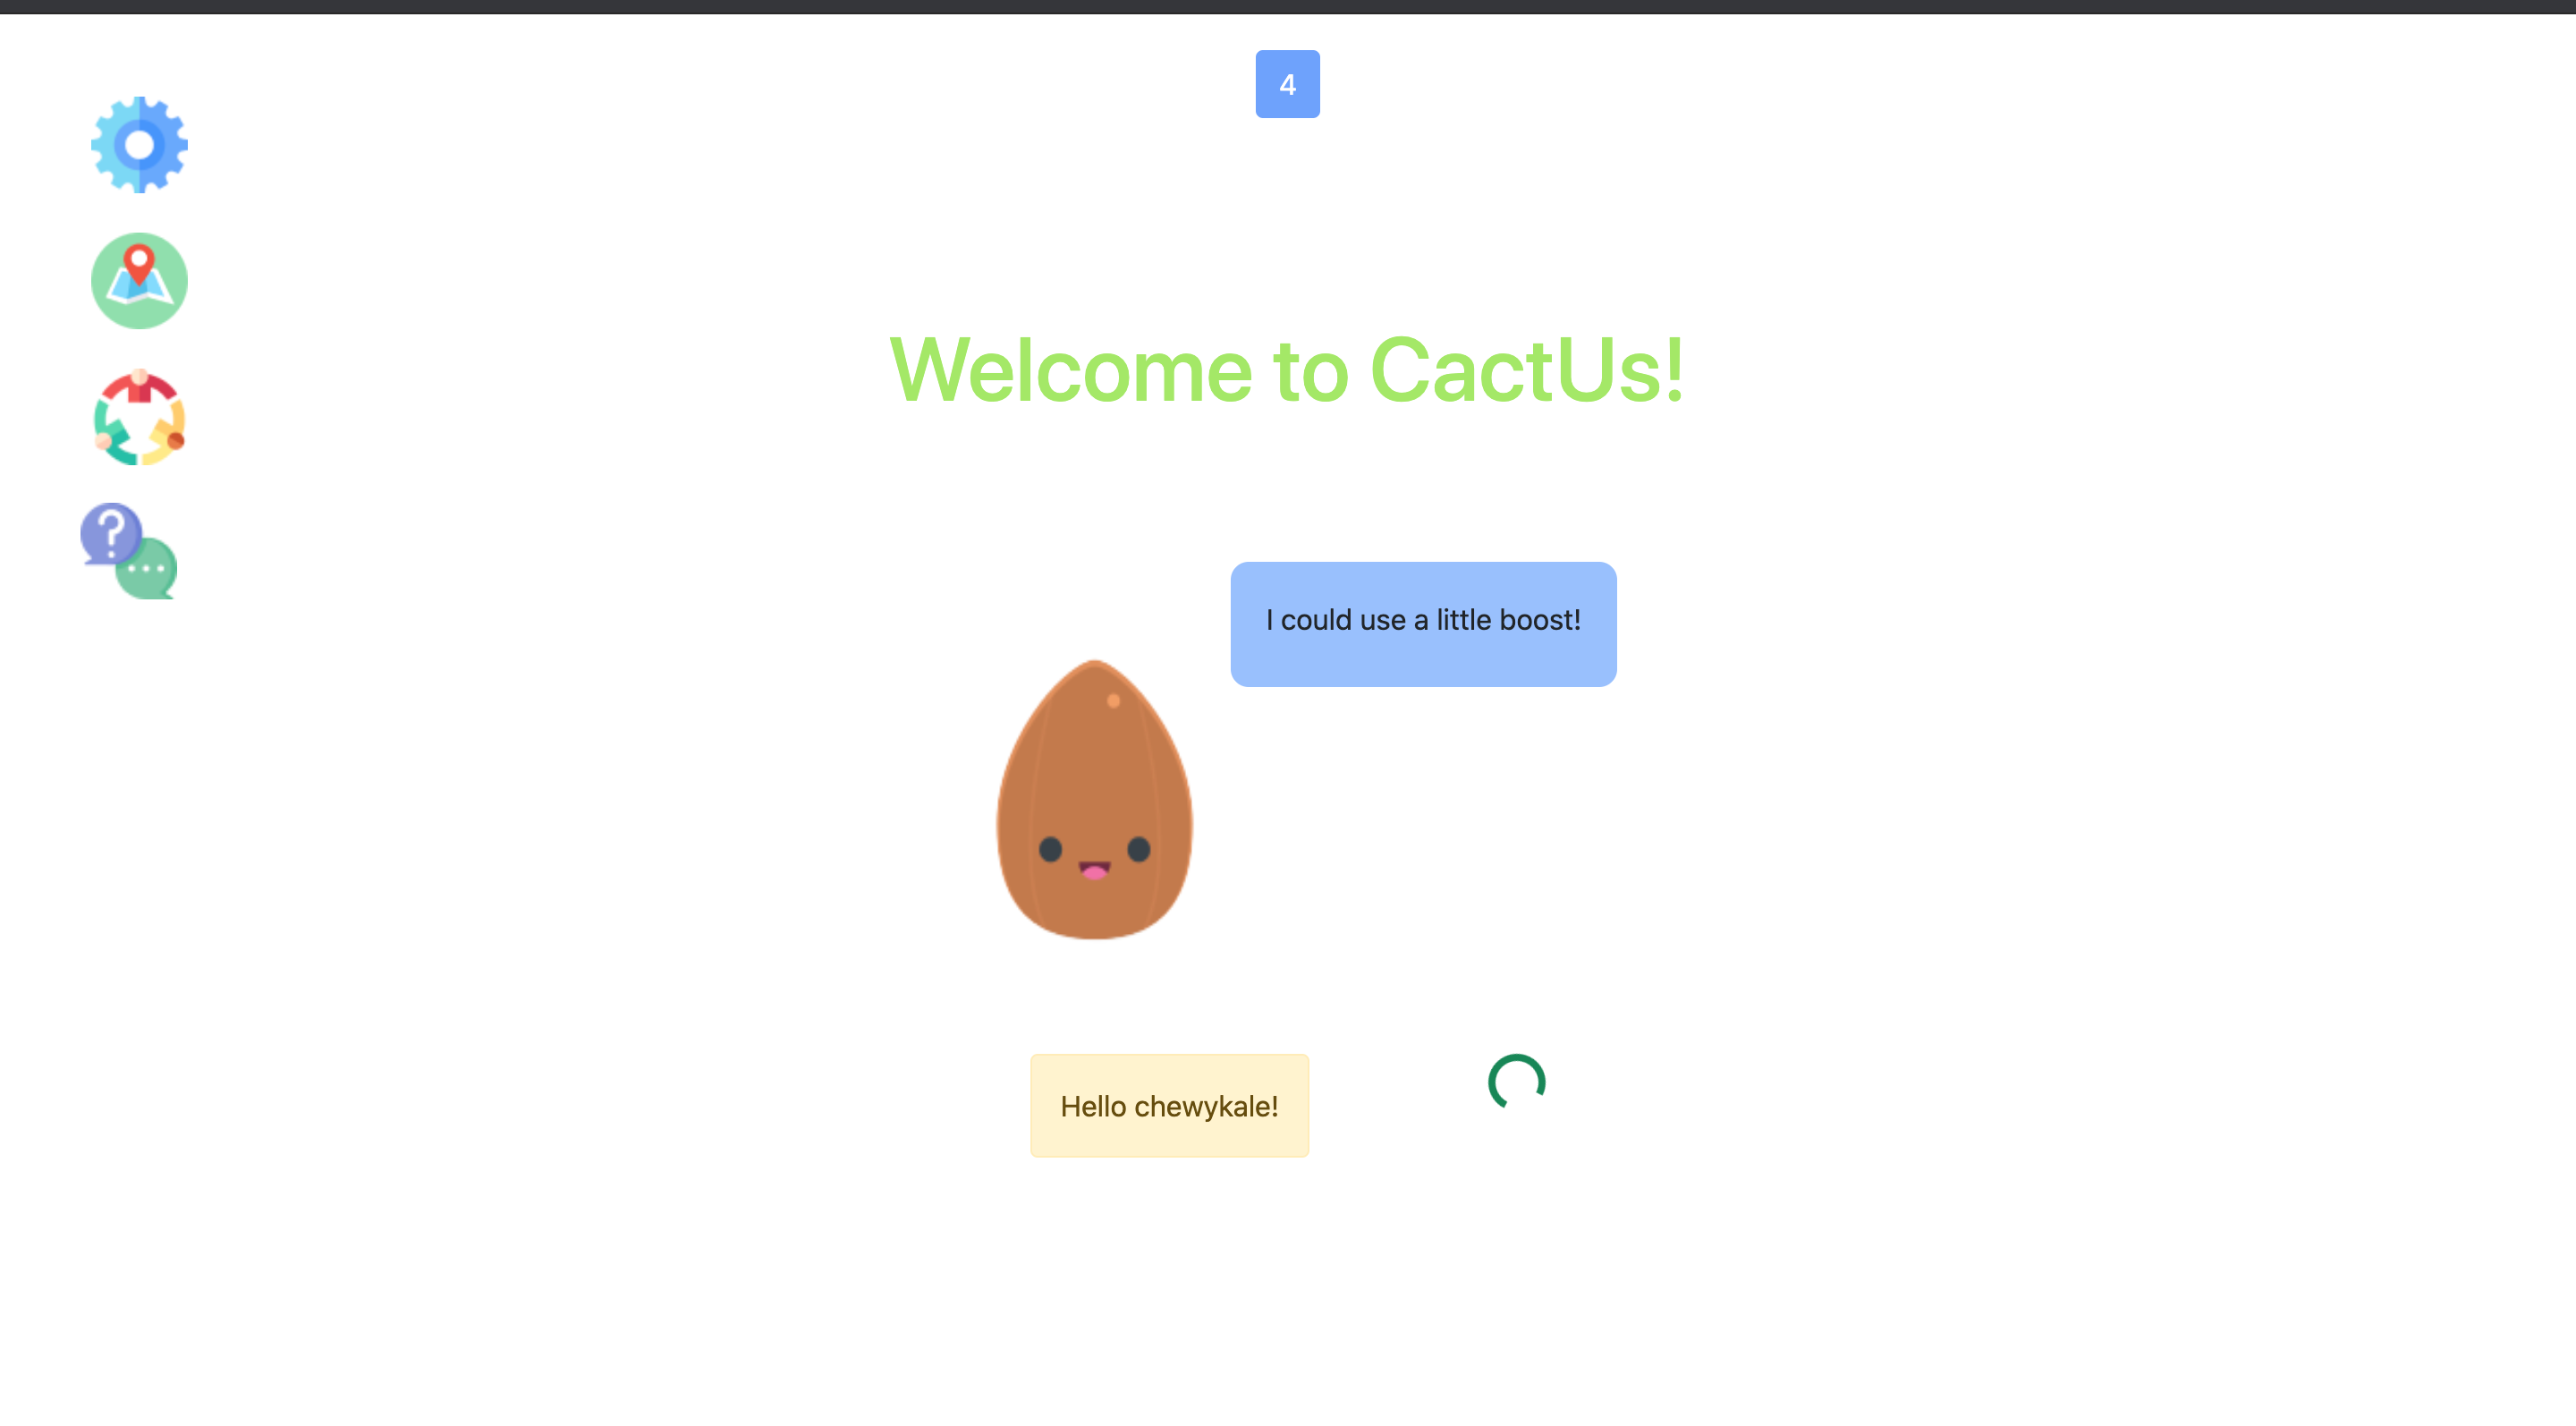Open the community people circle icon
Image resolution: width=2576 pixels, height=1426 pixels.
click(x=139, y=418)
